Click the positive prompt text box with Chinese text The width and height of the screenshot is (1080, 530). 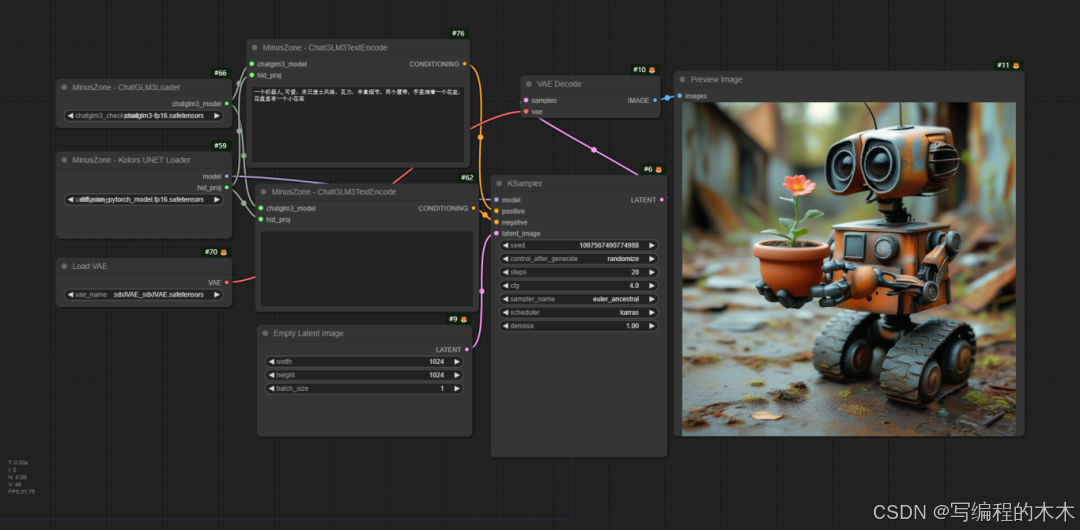357,124
